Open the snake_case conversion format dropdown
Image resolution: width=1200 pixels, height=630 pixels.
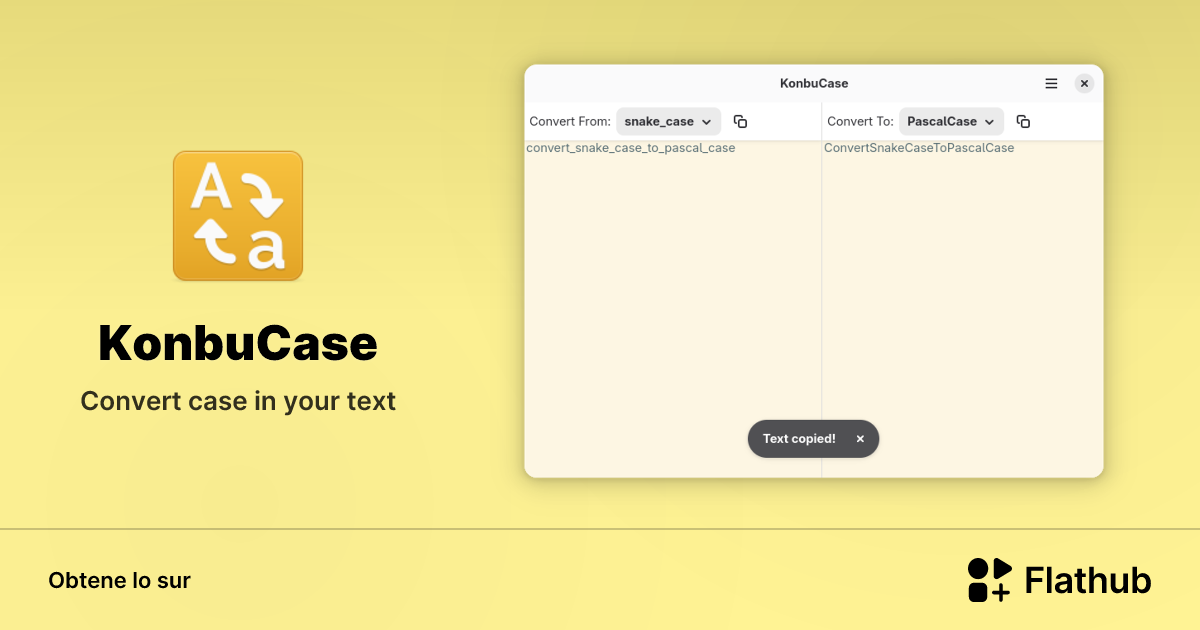(x=668, y=120)
